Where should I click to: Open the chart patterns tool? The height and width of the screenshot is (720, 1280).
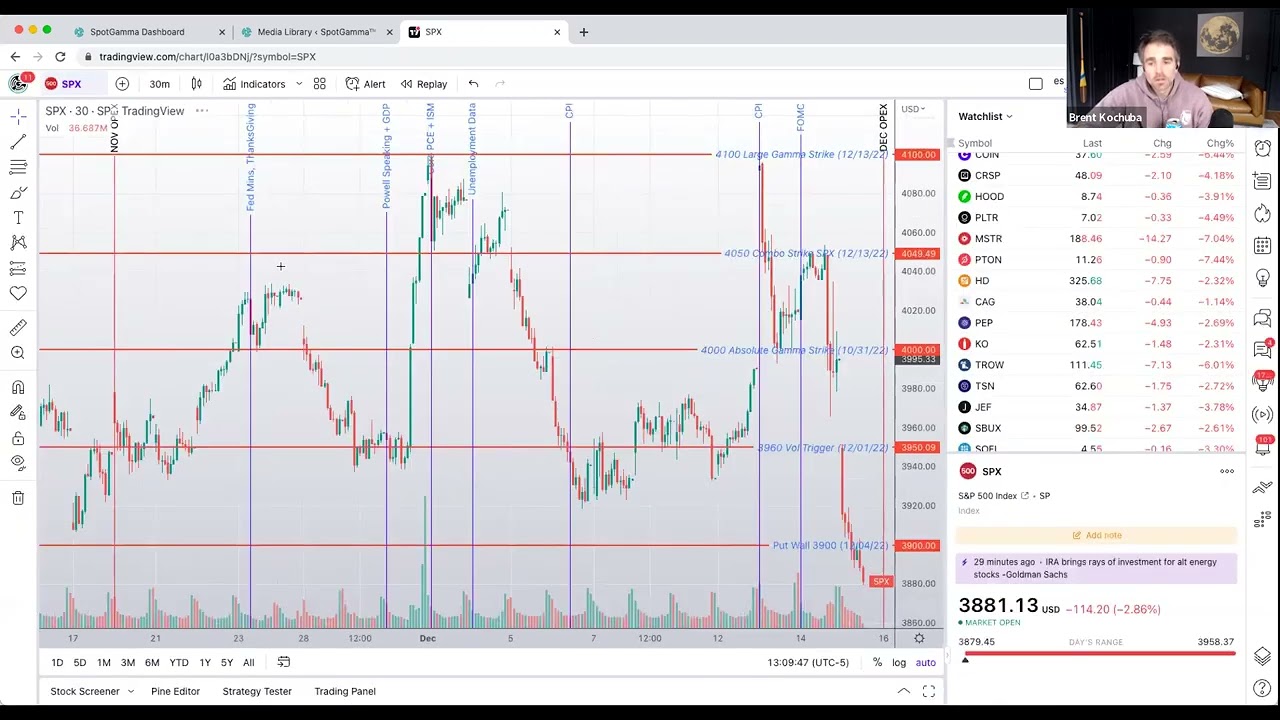(x=18, y=242)
